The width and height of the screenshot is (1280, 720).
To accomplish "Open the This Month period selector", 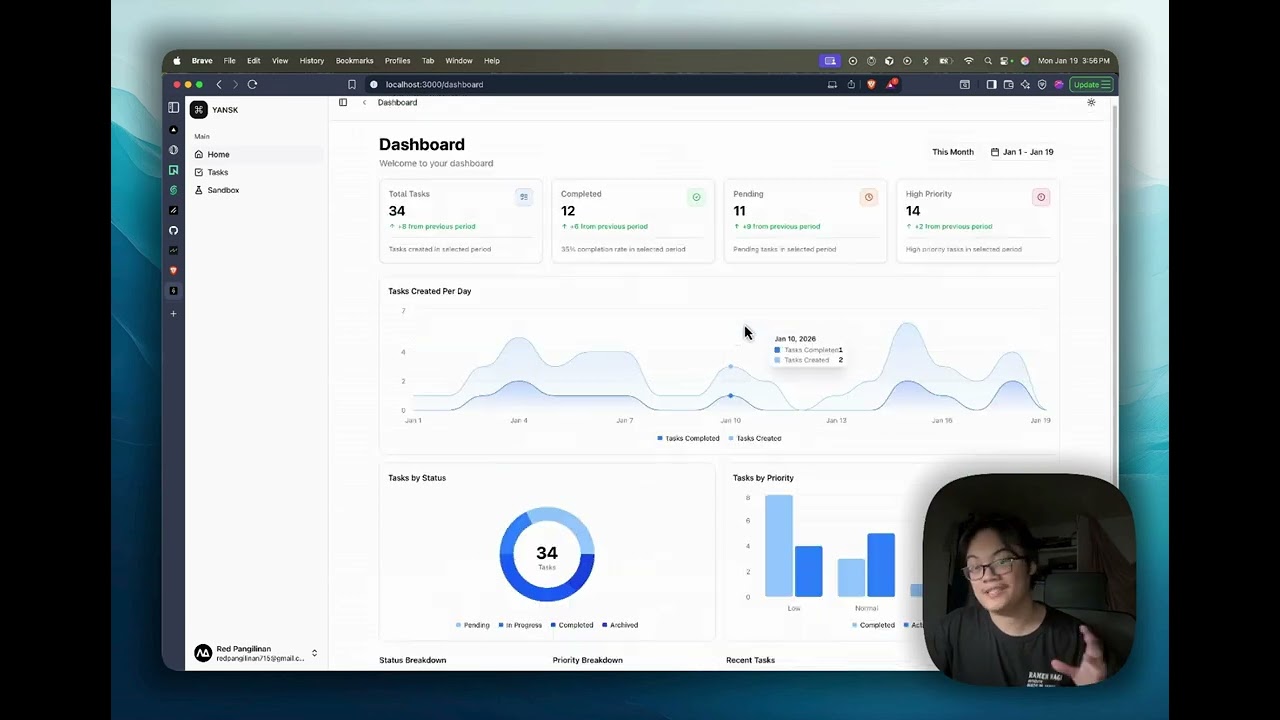I will (x=952, y=152).
